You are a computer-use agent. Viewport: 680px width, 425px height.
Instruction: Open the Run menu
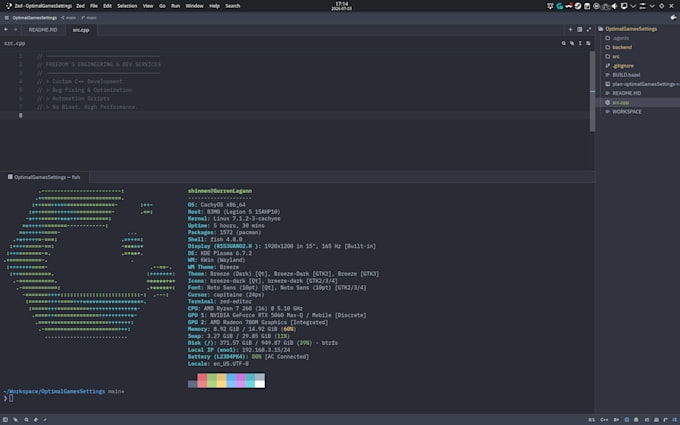pos(175,6)
